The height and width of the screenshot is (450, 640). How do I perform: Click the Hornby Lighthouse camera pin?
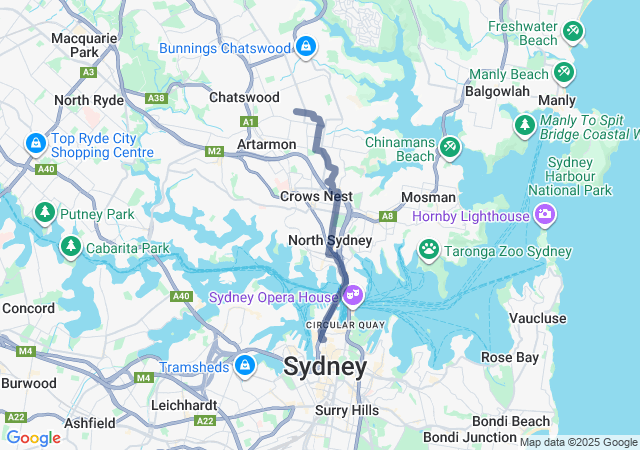545,214
